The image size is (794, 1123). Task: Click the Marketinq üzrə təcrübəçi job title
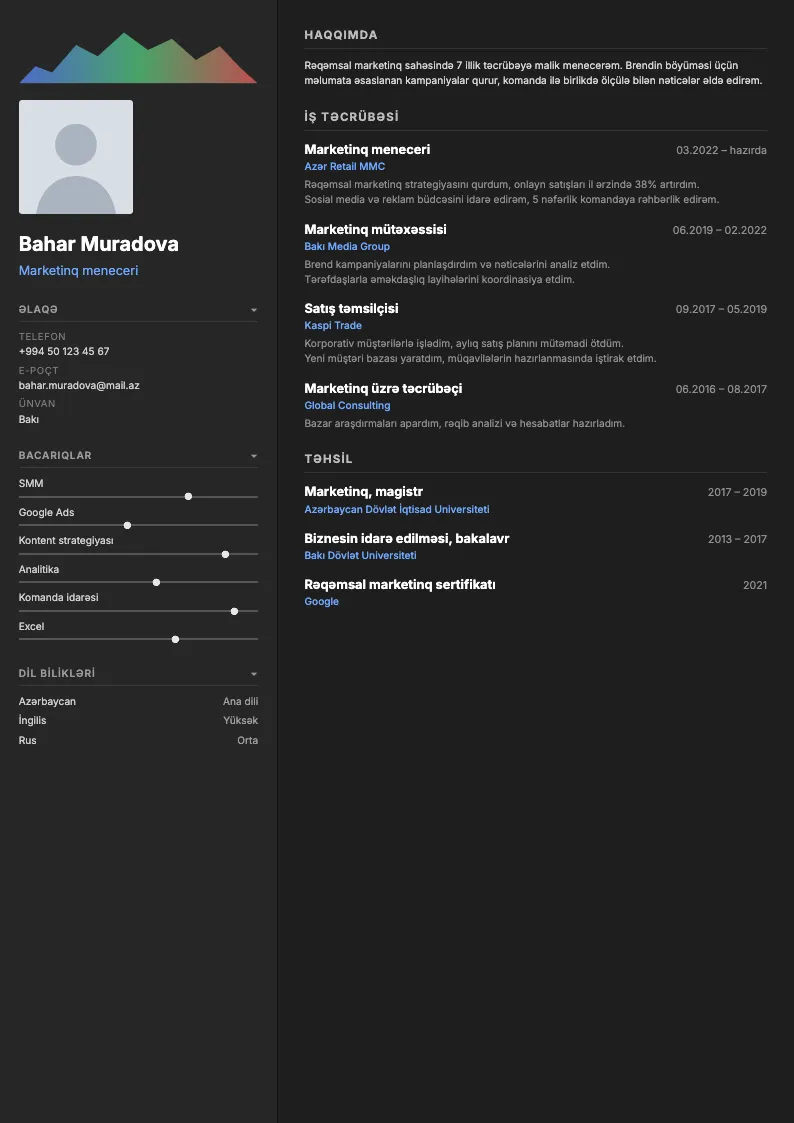point(383,388)
